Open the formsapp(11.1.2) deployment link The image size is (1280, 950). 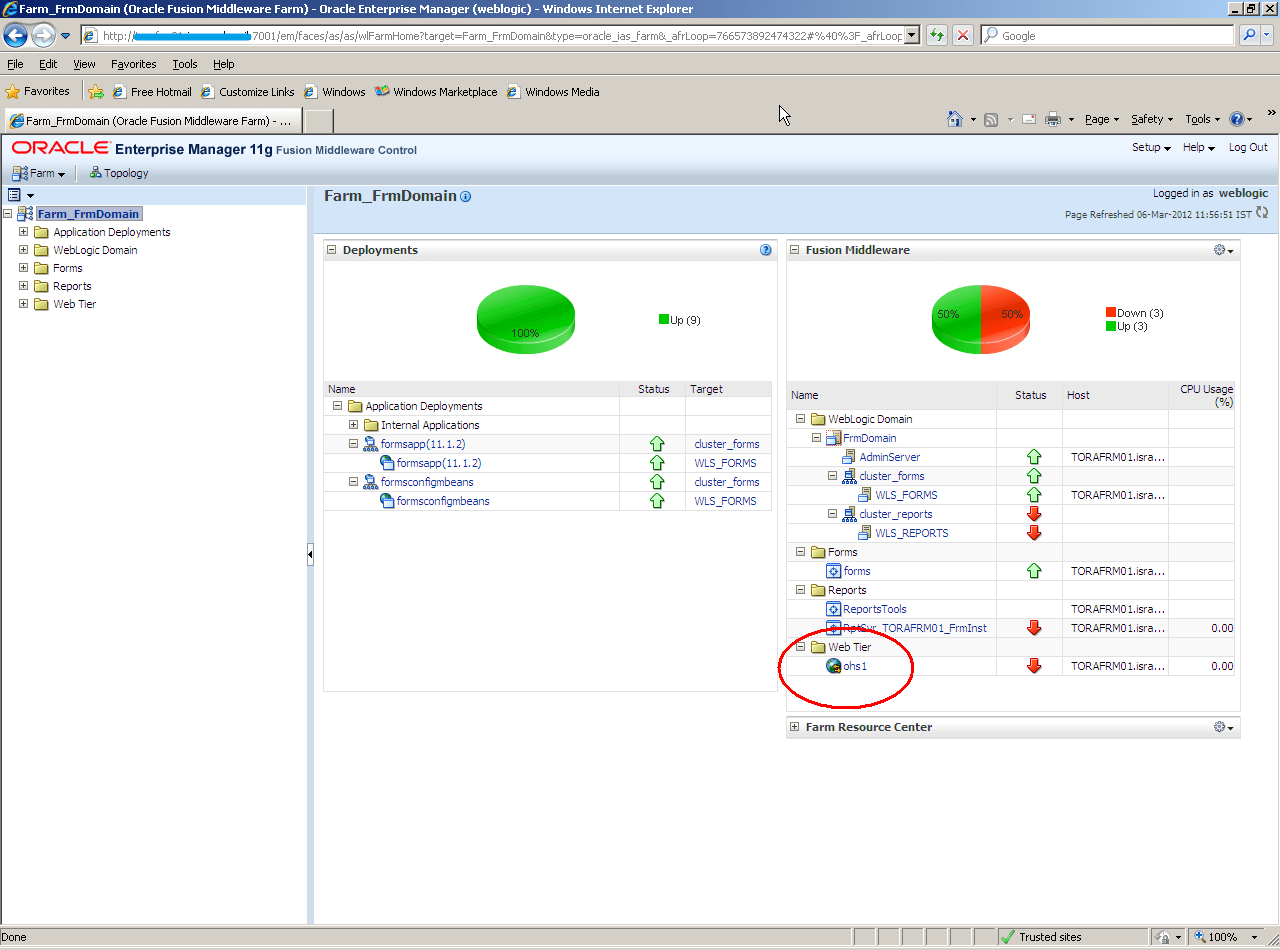point(424,443)
